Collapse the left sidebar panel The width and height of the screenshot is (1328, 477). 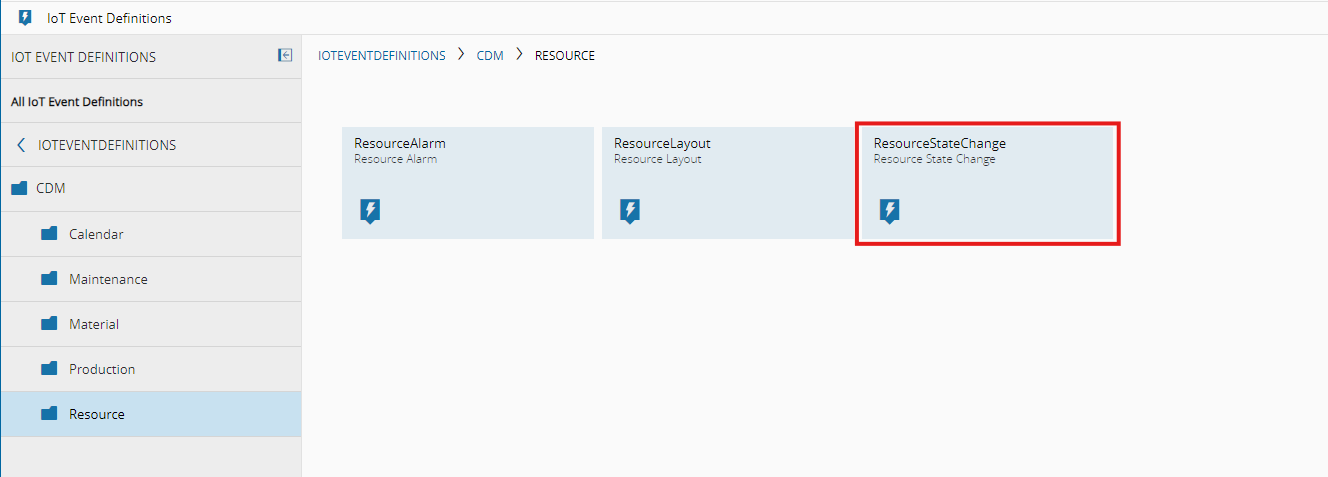(x=285, y=56)
